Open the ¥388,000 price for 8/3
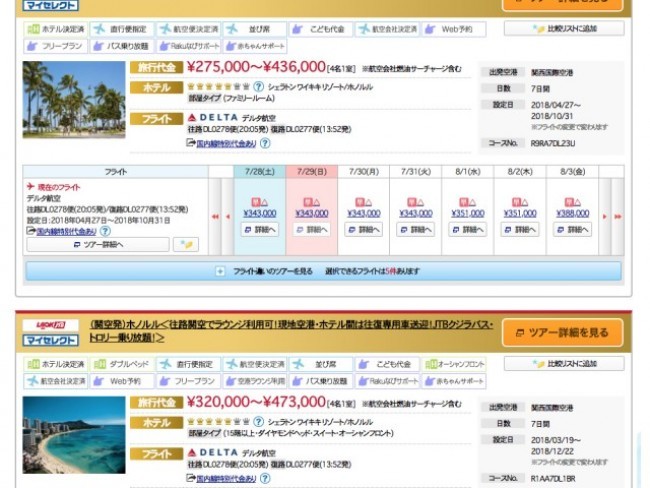The width and height of the screenshot is (650, 488). pyautogui.click(x=572, y=213)
